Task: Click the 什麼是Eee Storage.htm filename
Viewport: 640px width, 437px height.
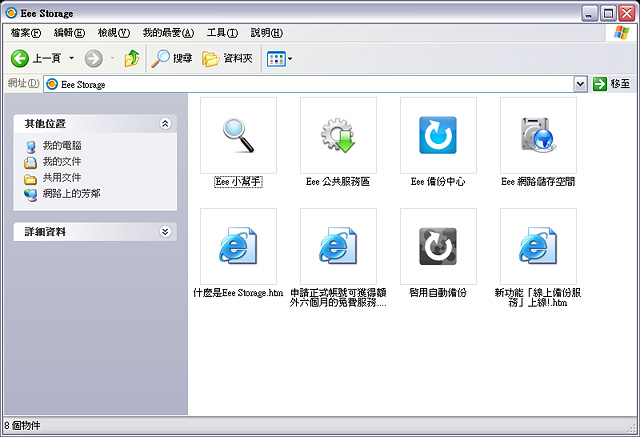Action: (238, 293)
